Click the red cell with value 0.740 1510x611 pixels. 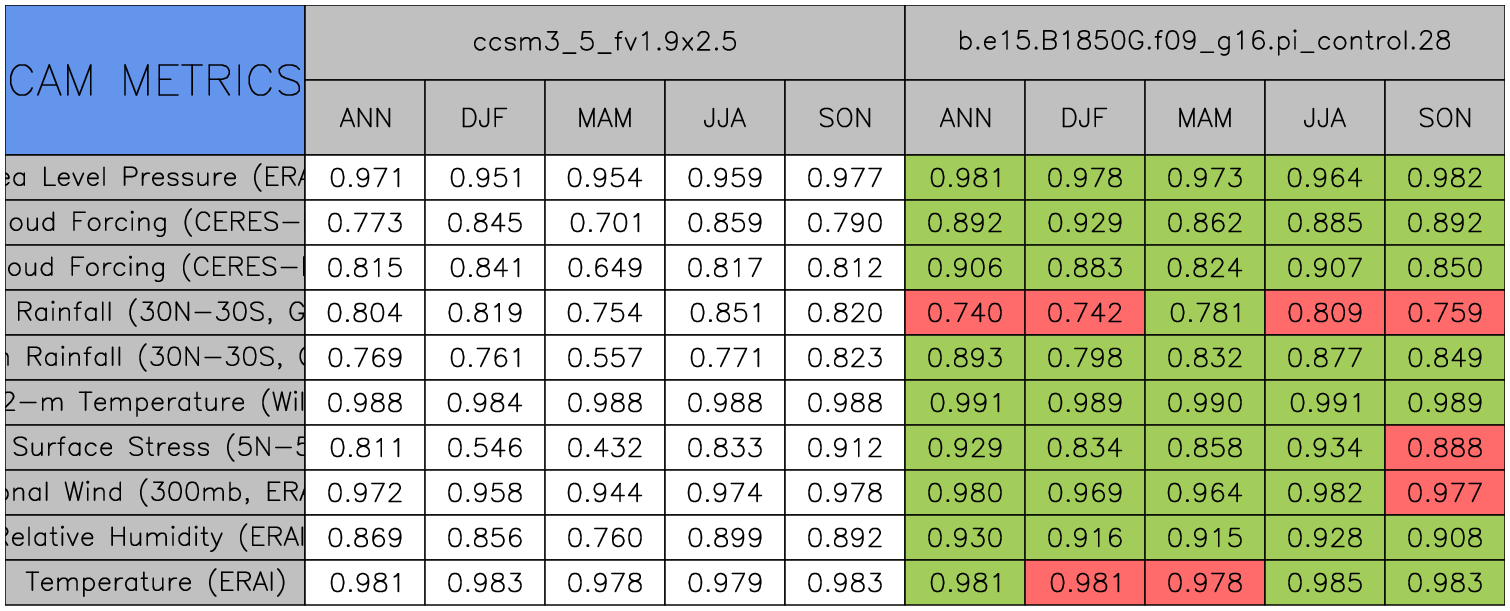coord(965,313)
